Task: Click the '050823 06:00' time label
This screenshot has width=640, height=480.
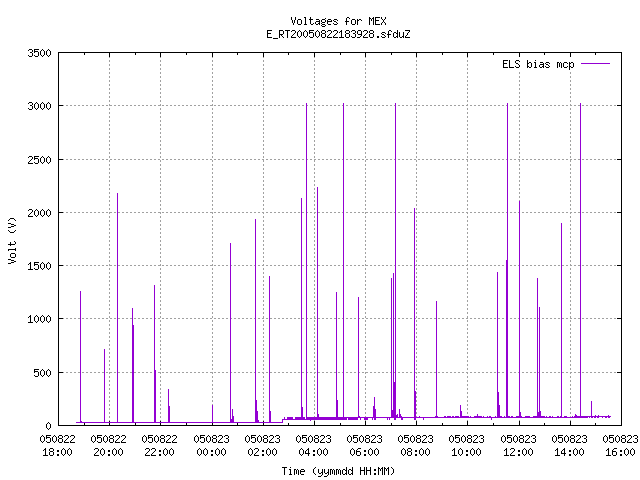Action: (x=364, y=446)
